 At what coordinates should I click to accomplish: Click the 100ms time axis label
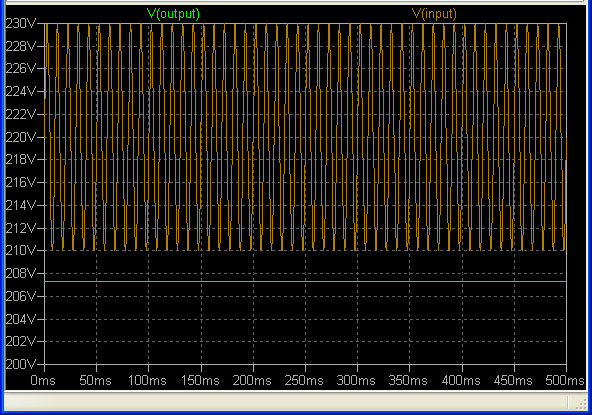147,380
